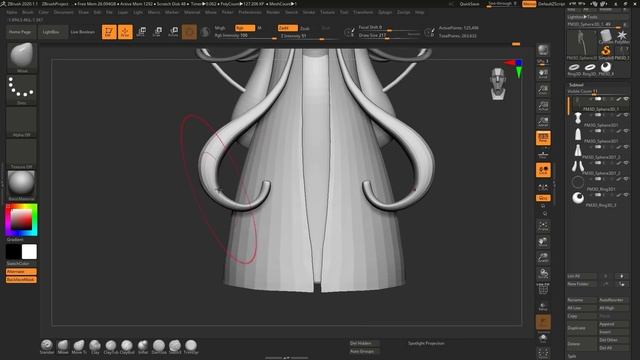Image resolution: width=640 pixels, height=360 pixels.
Task: Select the Move brush at bottom shelf
Action: coord(63,346)
